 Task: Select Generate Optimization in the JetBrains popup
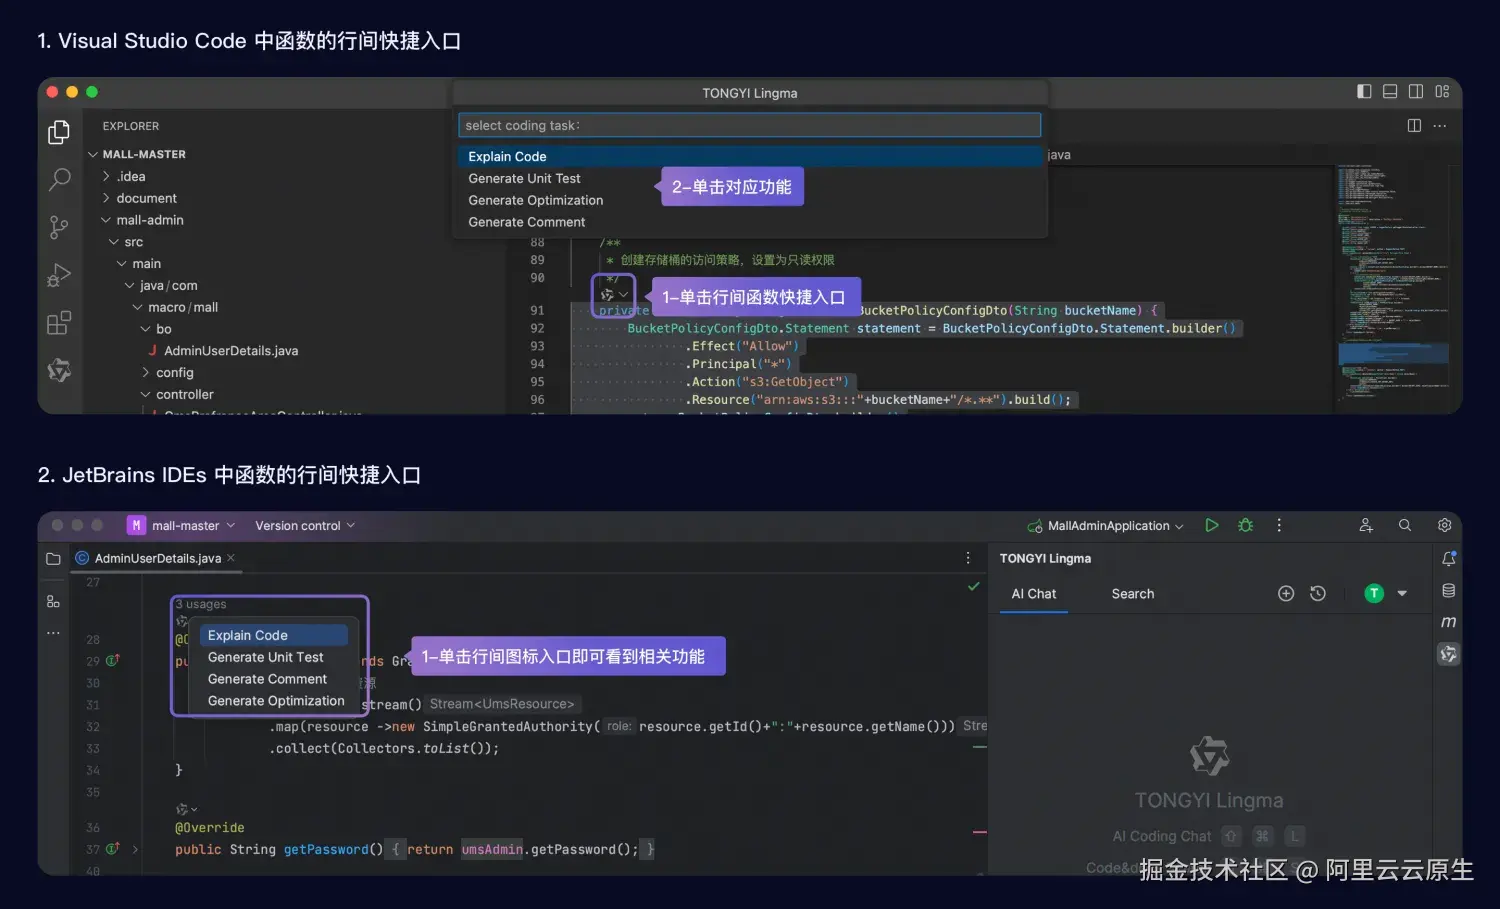[x=276, y=701]
